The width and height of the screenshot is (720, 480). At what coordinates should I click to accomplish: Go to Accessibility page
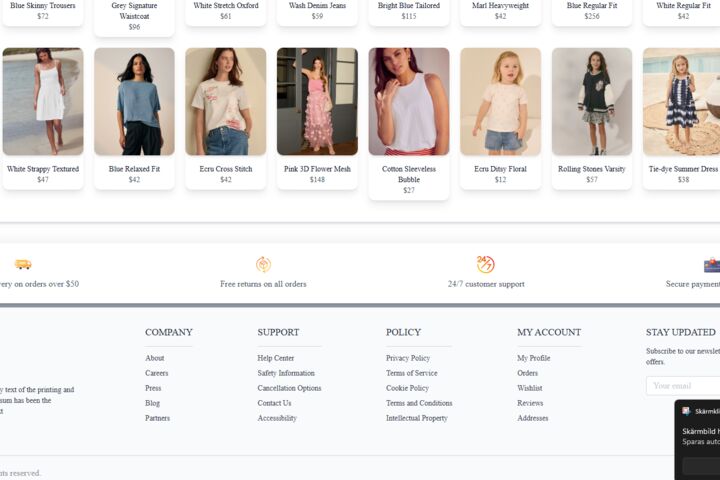pyautogui.click(x=277, y=418)
